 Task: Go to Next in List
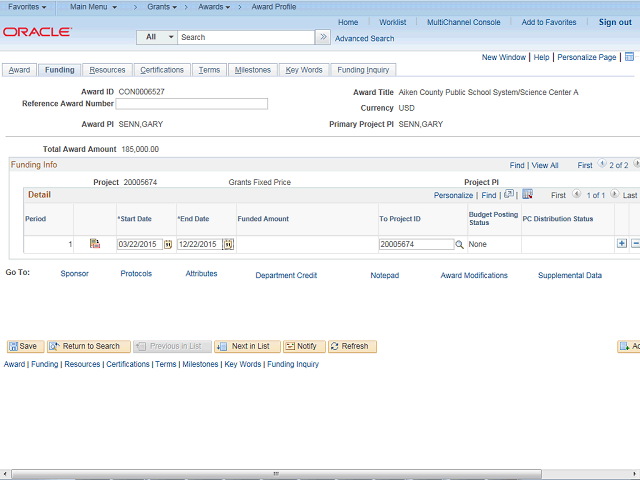247,347
